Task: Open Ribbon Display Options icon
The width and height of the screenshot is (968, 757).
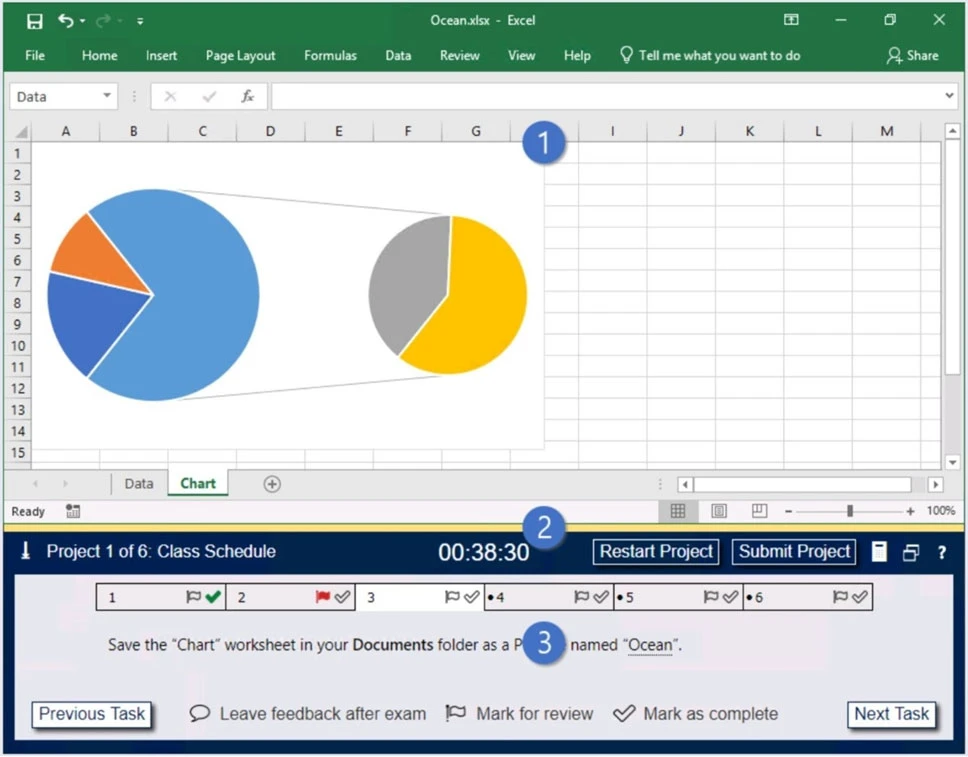Action: 791,20
